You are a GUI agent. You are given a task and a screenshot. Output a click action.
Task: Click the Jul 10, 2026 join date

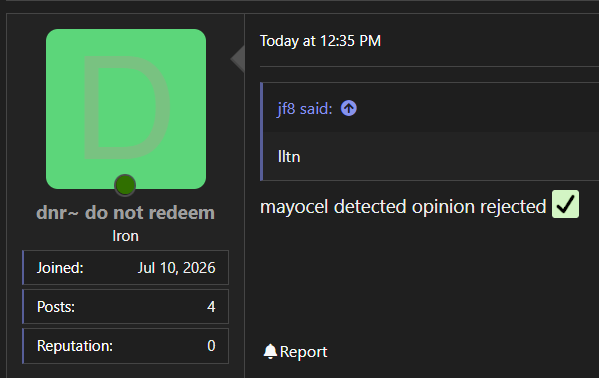point(176,268)
